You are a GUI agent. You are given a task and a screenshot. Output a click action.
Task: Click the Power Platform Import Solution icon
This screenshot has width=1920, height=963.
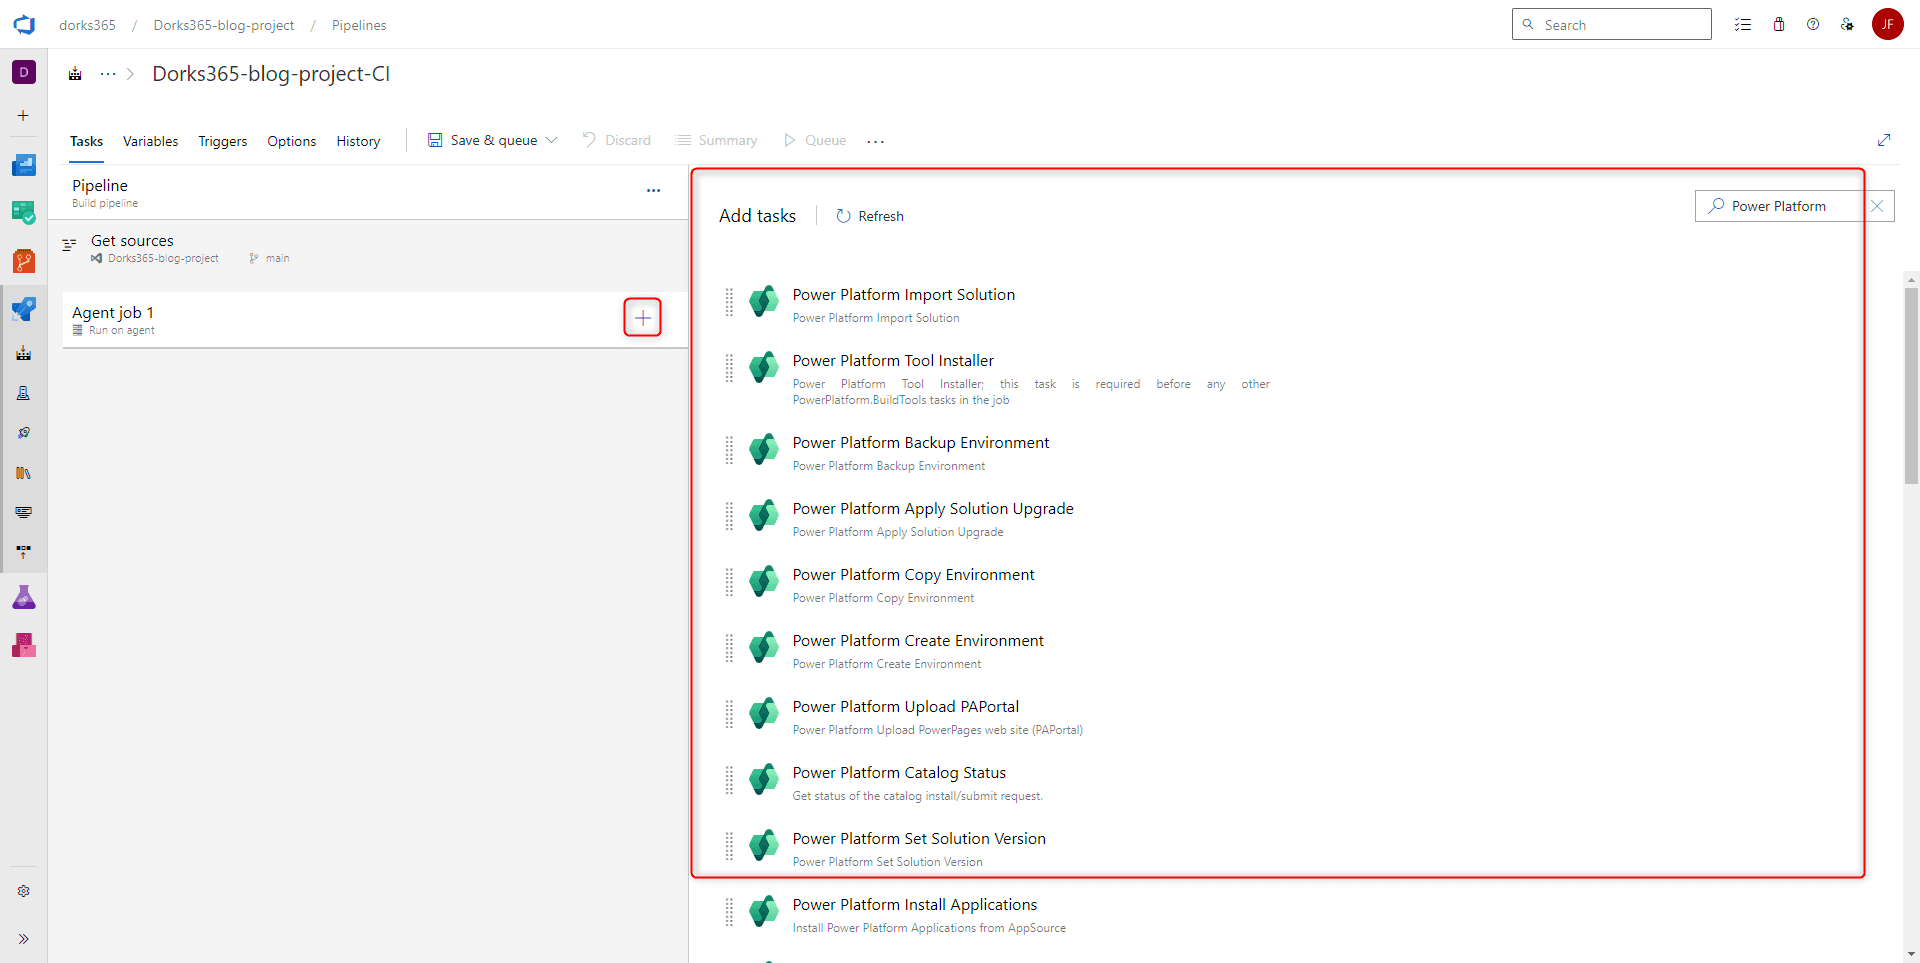coord(764,301)
